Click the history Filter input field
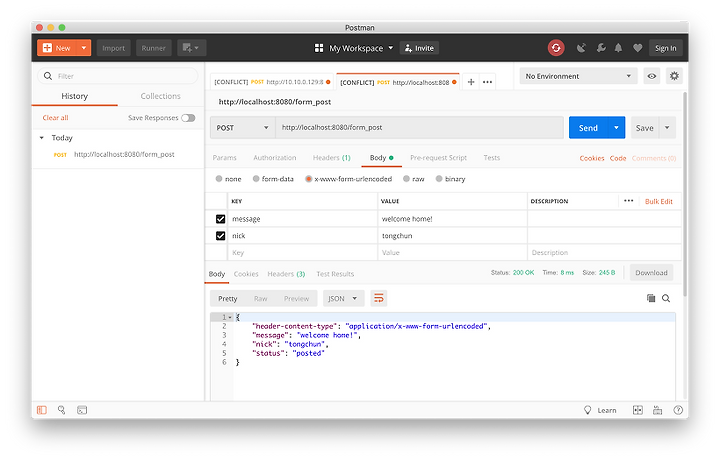Image resolution: width=720 pixels, height=460 pixels. (118, 76)
